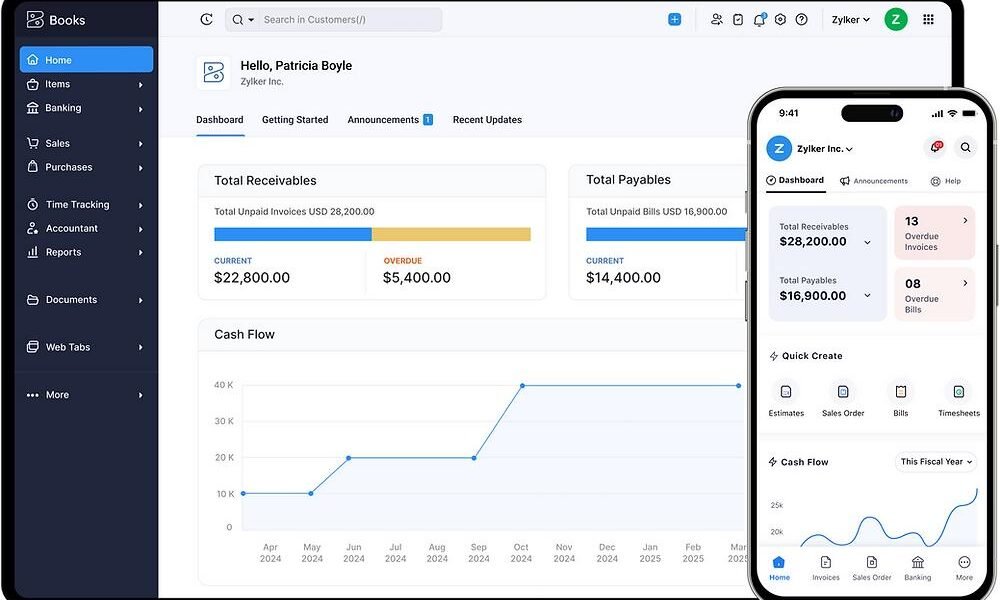Screen dimensions: 1000x600
Task: Expand Items menu in sidebar
Action: click(x=86, y=84)
